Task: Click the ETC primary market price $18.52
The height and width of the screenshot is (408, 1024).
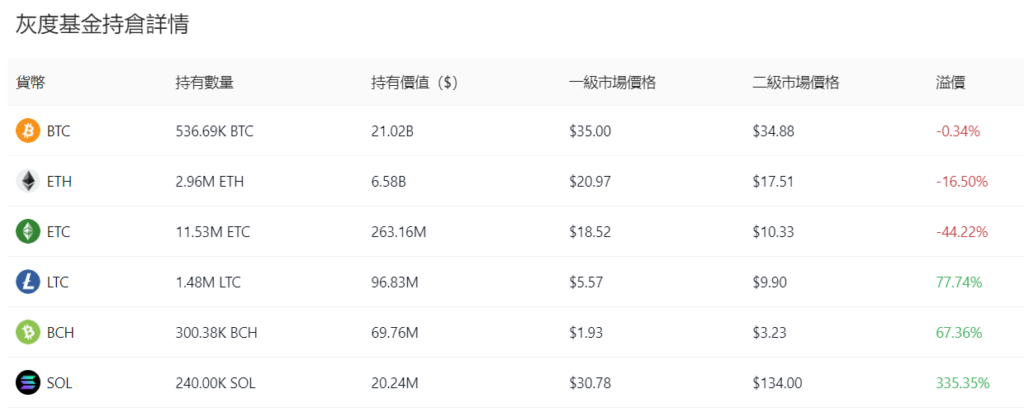Action: pyautogui.click(x=589, y=232)
